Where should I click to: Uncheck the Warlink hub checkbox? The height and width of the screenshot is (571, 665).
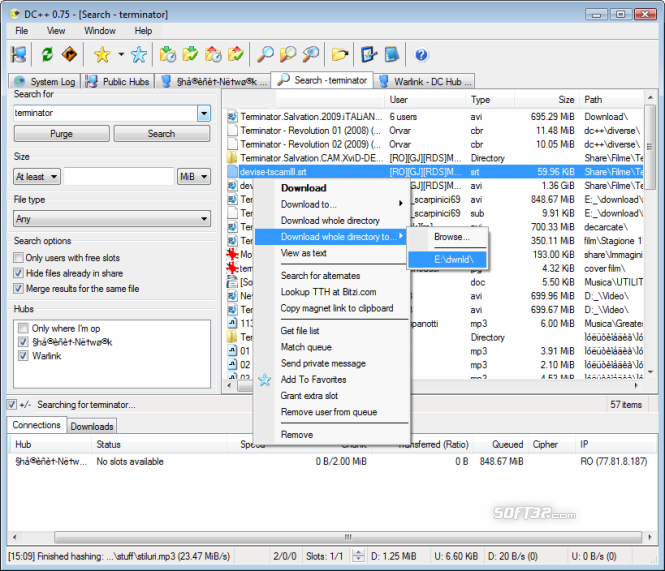click(23, 355)
